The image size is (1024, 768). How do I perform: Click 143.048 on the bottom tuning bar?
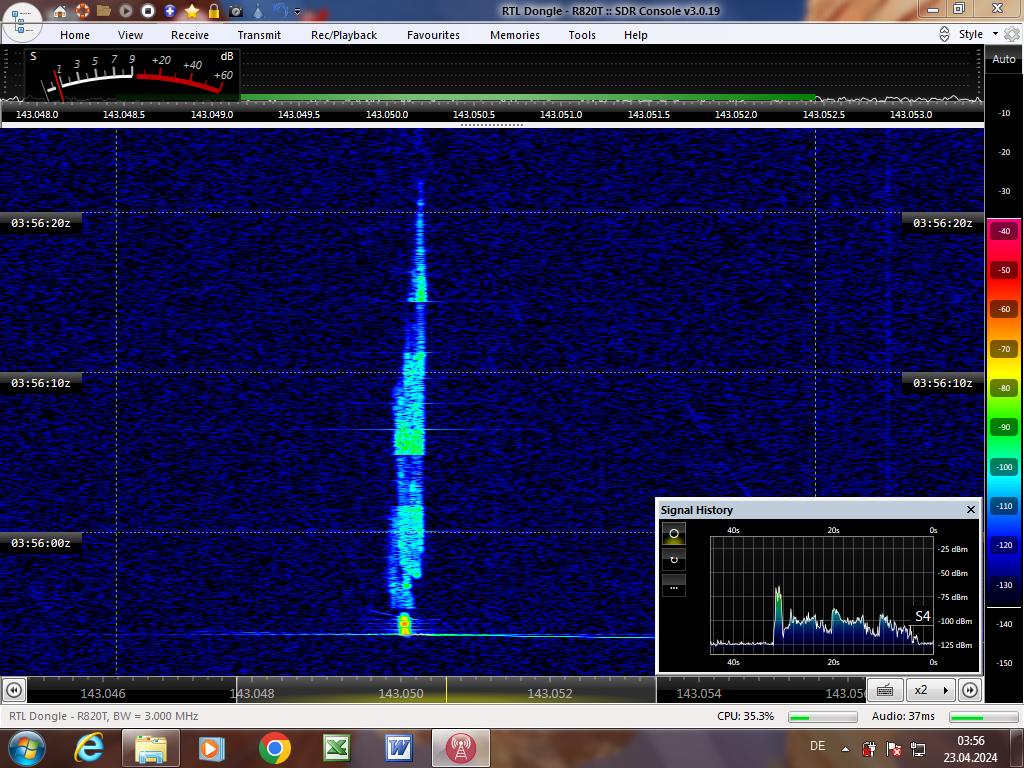coord(252,694)
